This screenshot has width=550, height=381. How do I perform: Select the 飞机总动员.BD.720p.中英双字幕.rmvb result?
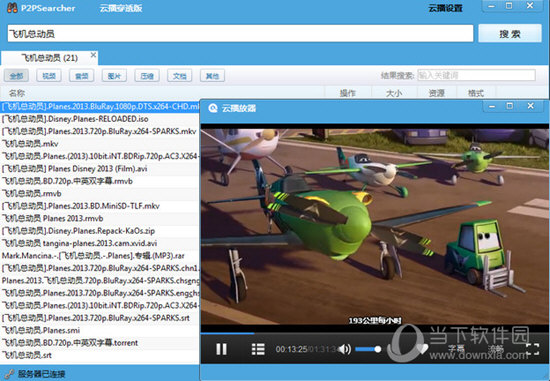pyautogui.click(x=100, y=181)
